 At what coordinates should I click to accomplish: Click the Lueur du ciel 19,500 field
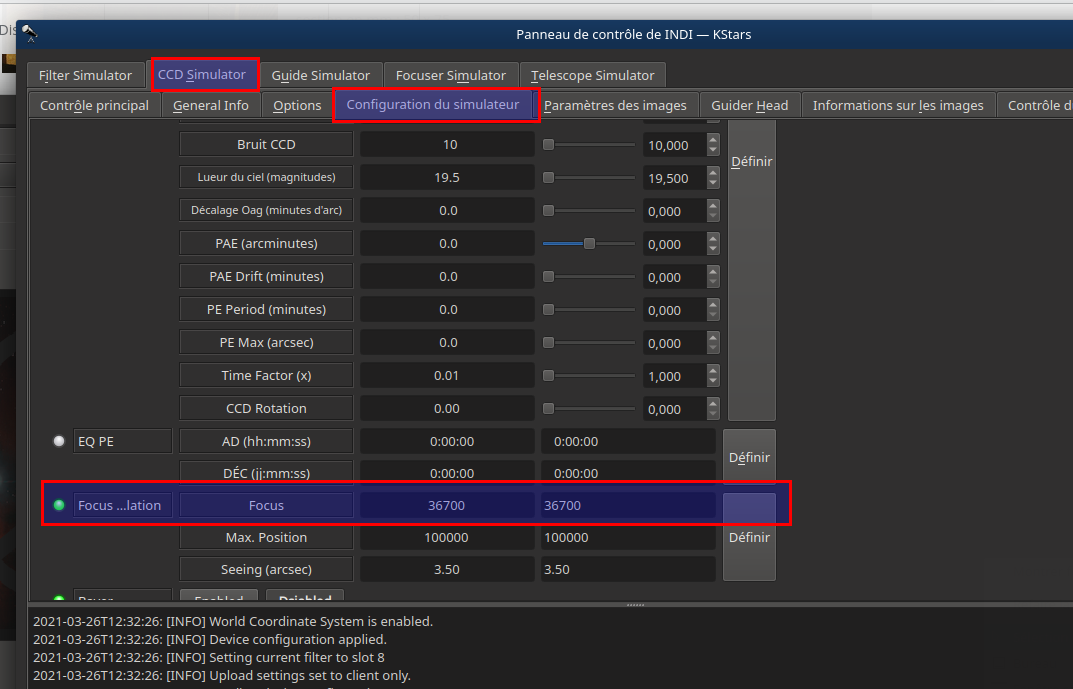point(675,178)
